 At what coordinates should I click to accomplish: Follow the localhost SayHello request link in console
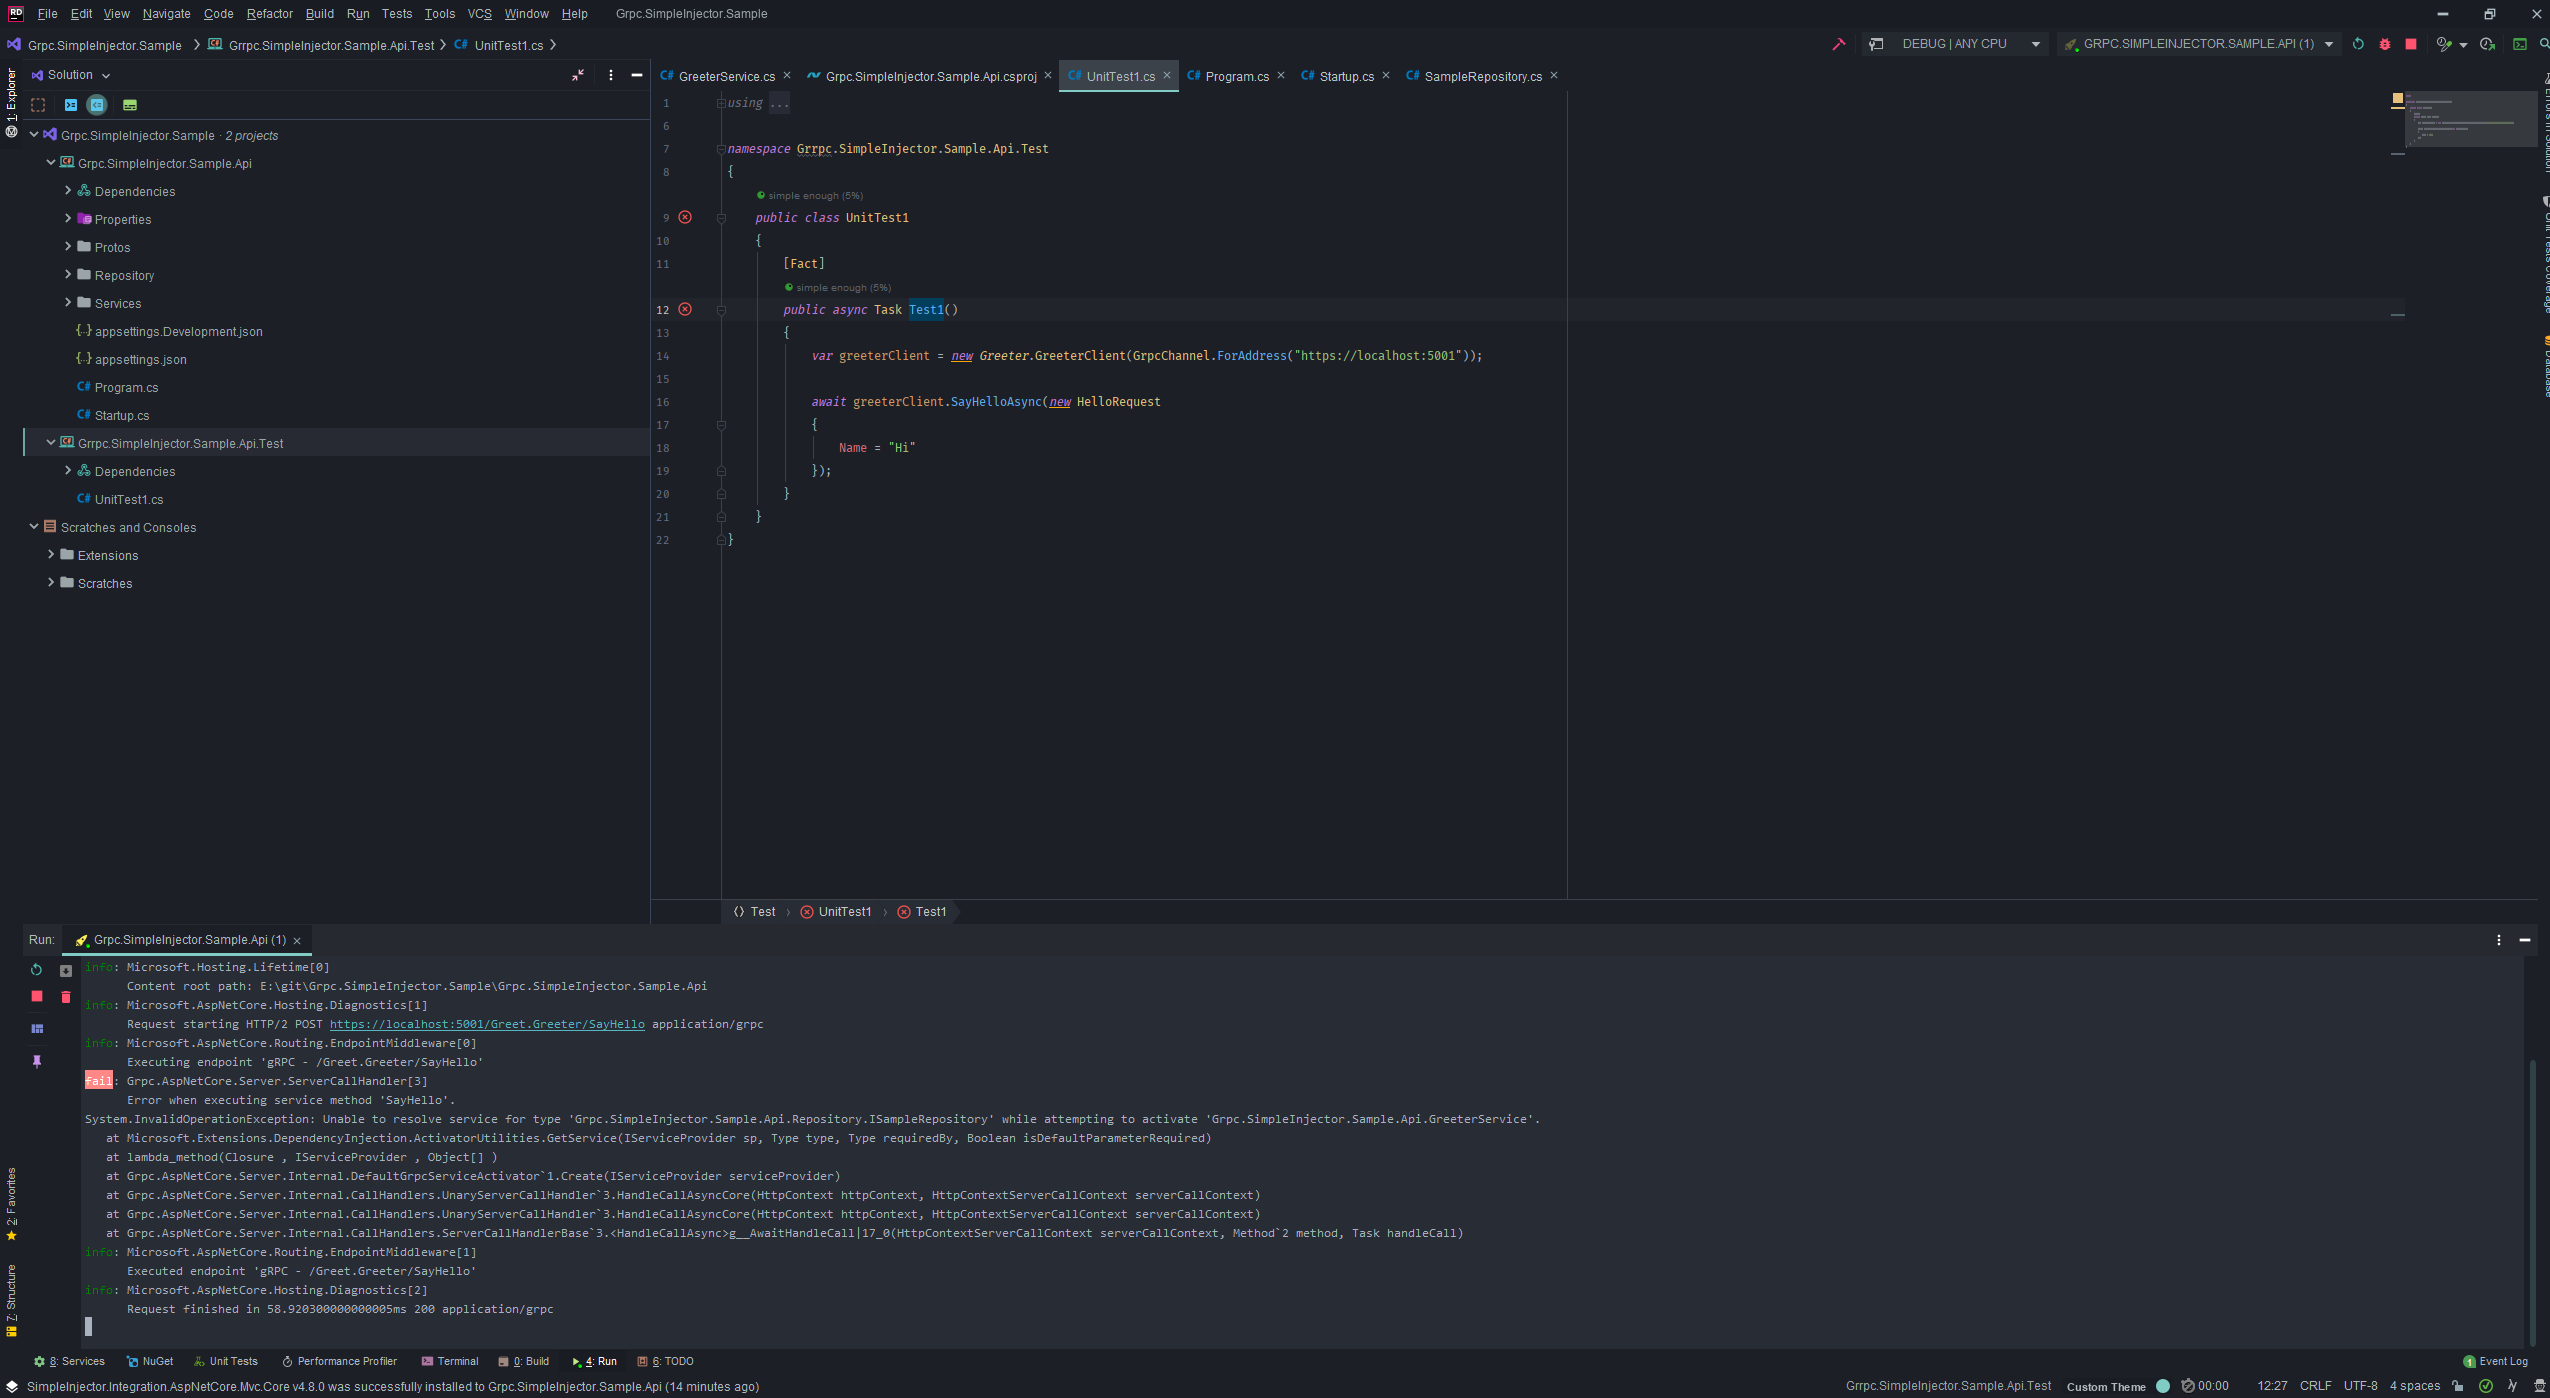pyautogui.click(x=487, y=1024)
